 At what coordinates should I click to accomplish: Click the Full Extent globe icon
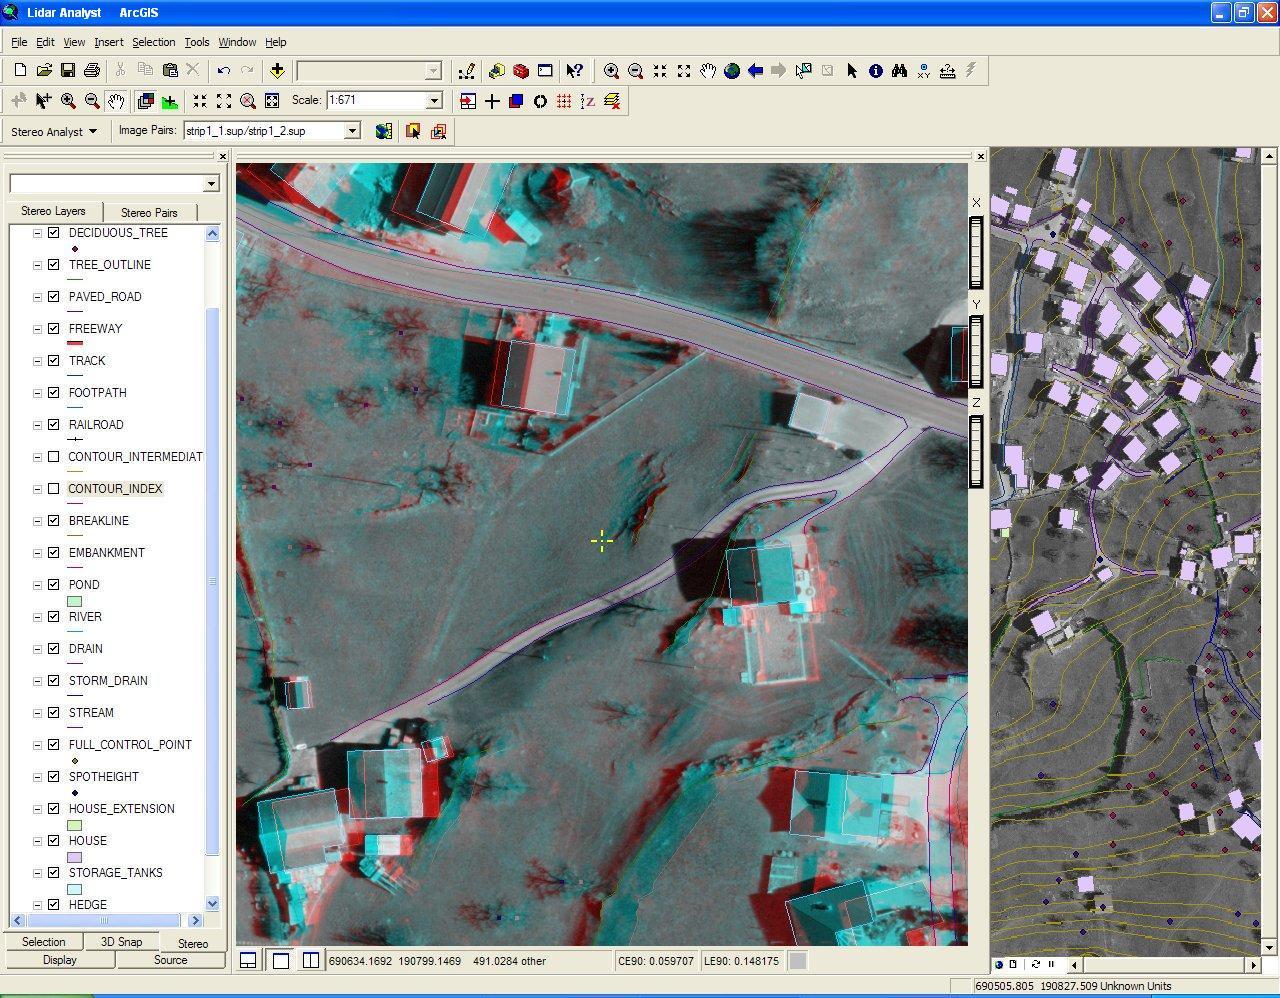732,71
